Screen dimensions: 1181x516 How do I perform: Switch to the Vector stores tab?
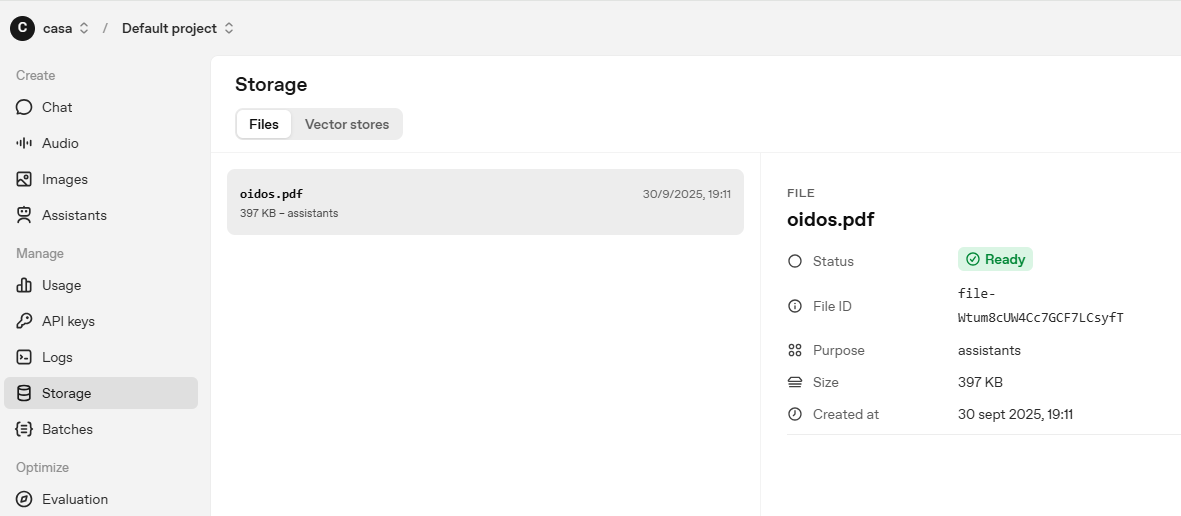347,124
